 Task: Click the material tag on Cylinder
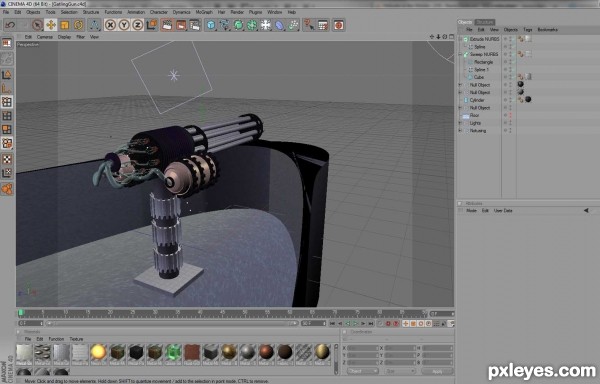pos(528,99)
